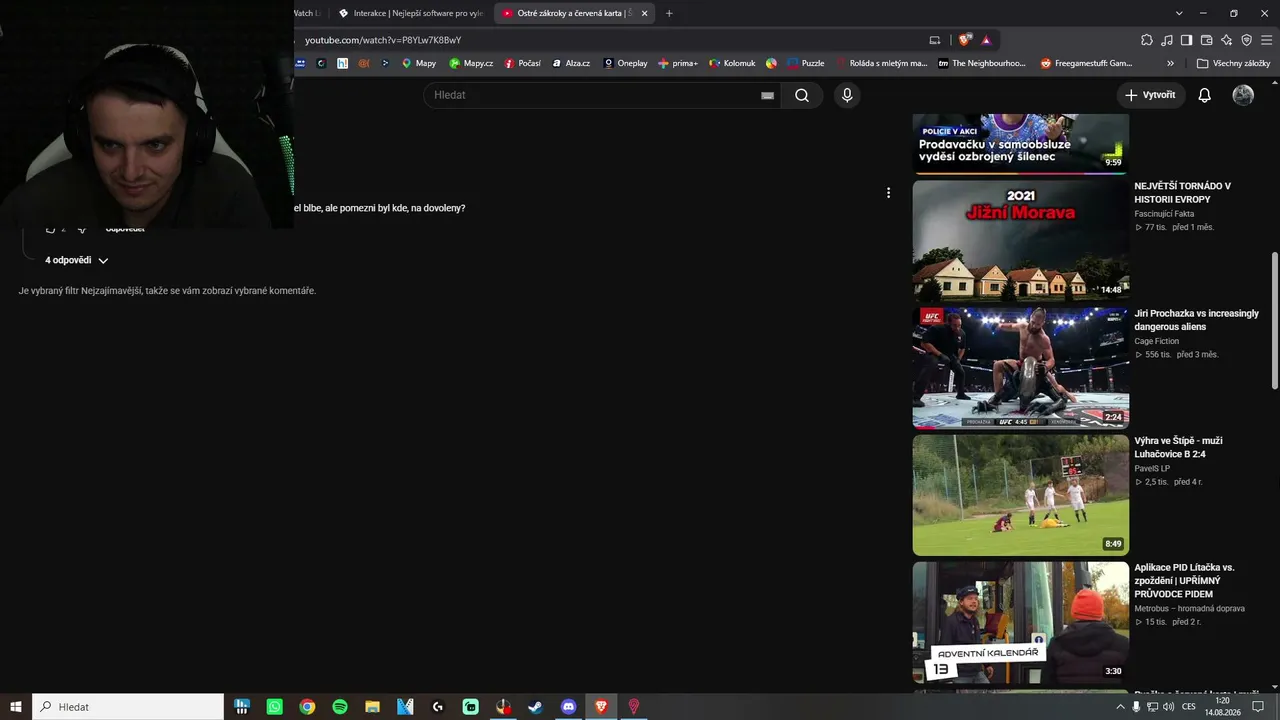This screenshot has height=720, width=1280.
Task: Open the Kolomuk bookmark
Action: [x=732, y=63]
